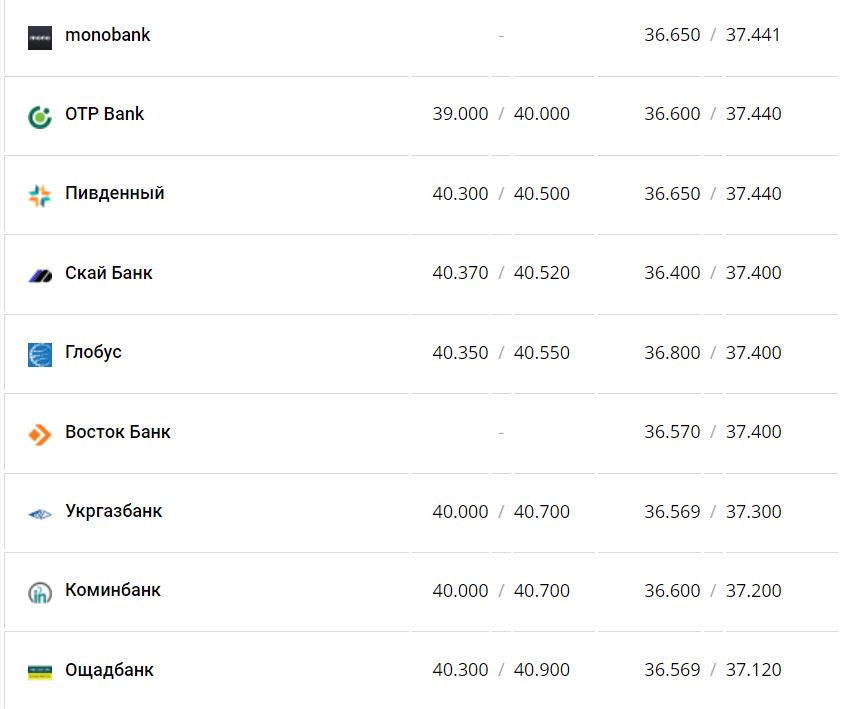841x709 pixels.
Task: Click the OTP Bank green logo
Action: click(40, 116)
